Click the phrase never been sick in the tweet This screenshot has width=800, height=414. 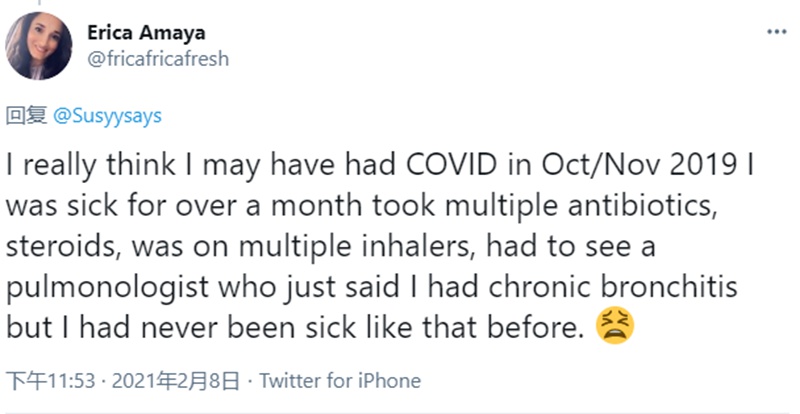[x=248, y=327]
